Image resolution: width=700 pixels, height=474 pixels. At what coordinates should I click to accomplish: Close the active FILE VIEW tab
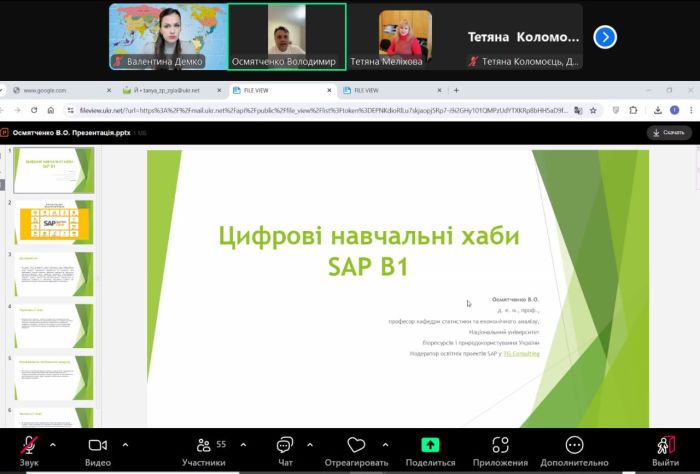(329, 90)
